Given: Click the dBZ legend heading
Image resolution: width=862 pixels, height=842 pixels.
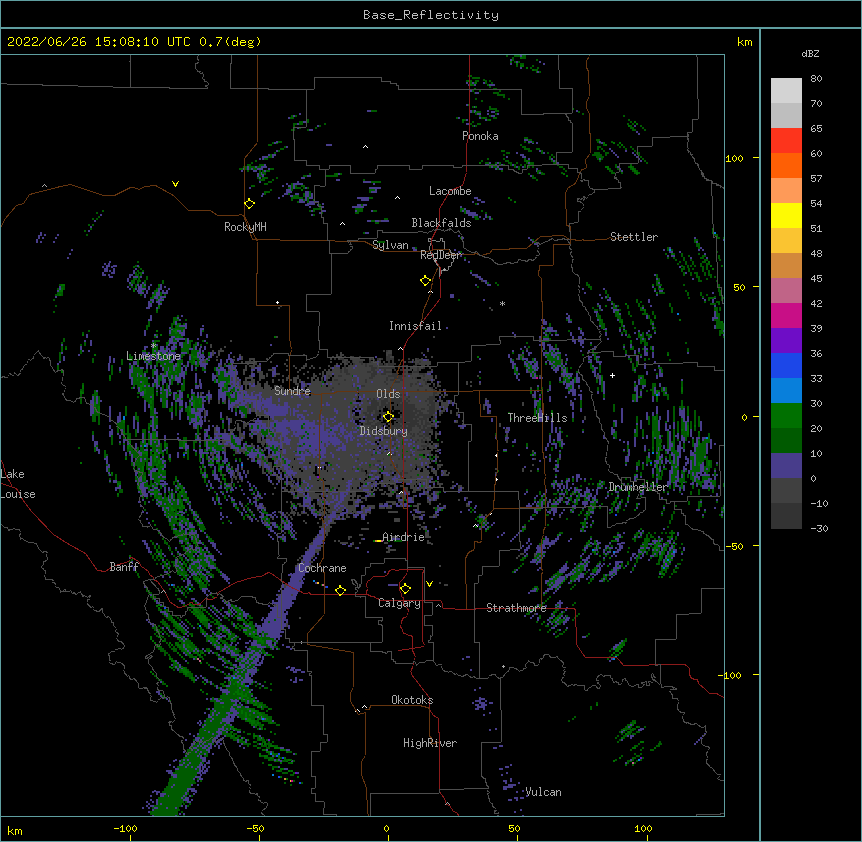Looking at the screenshot, I should (810, 54).
